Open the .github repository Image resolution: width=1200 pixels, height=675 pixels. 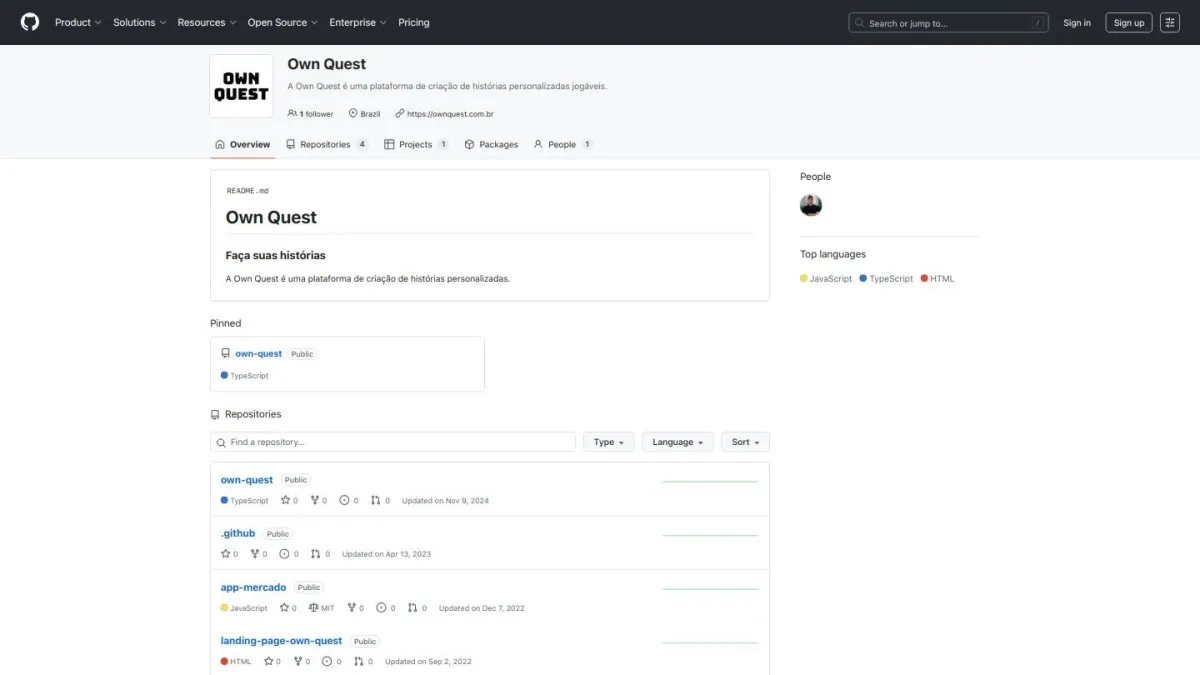tap(238, 533)
